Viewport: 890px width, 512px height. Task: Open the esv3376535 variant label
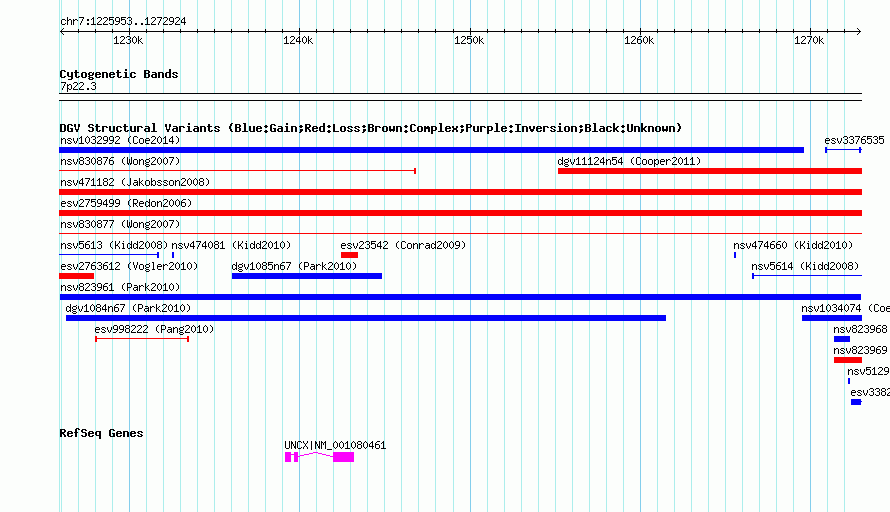(854, 140)
